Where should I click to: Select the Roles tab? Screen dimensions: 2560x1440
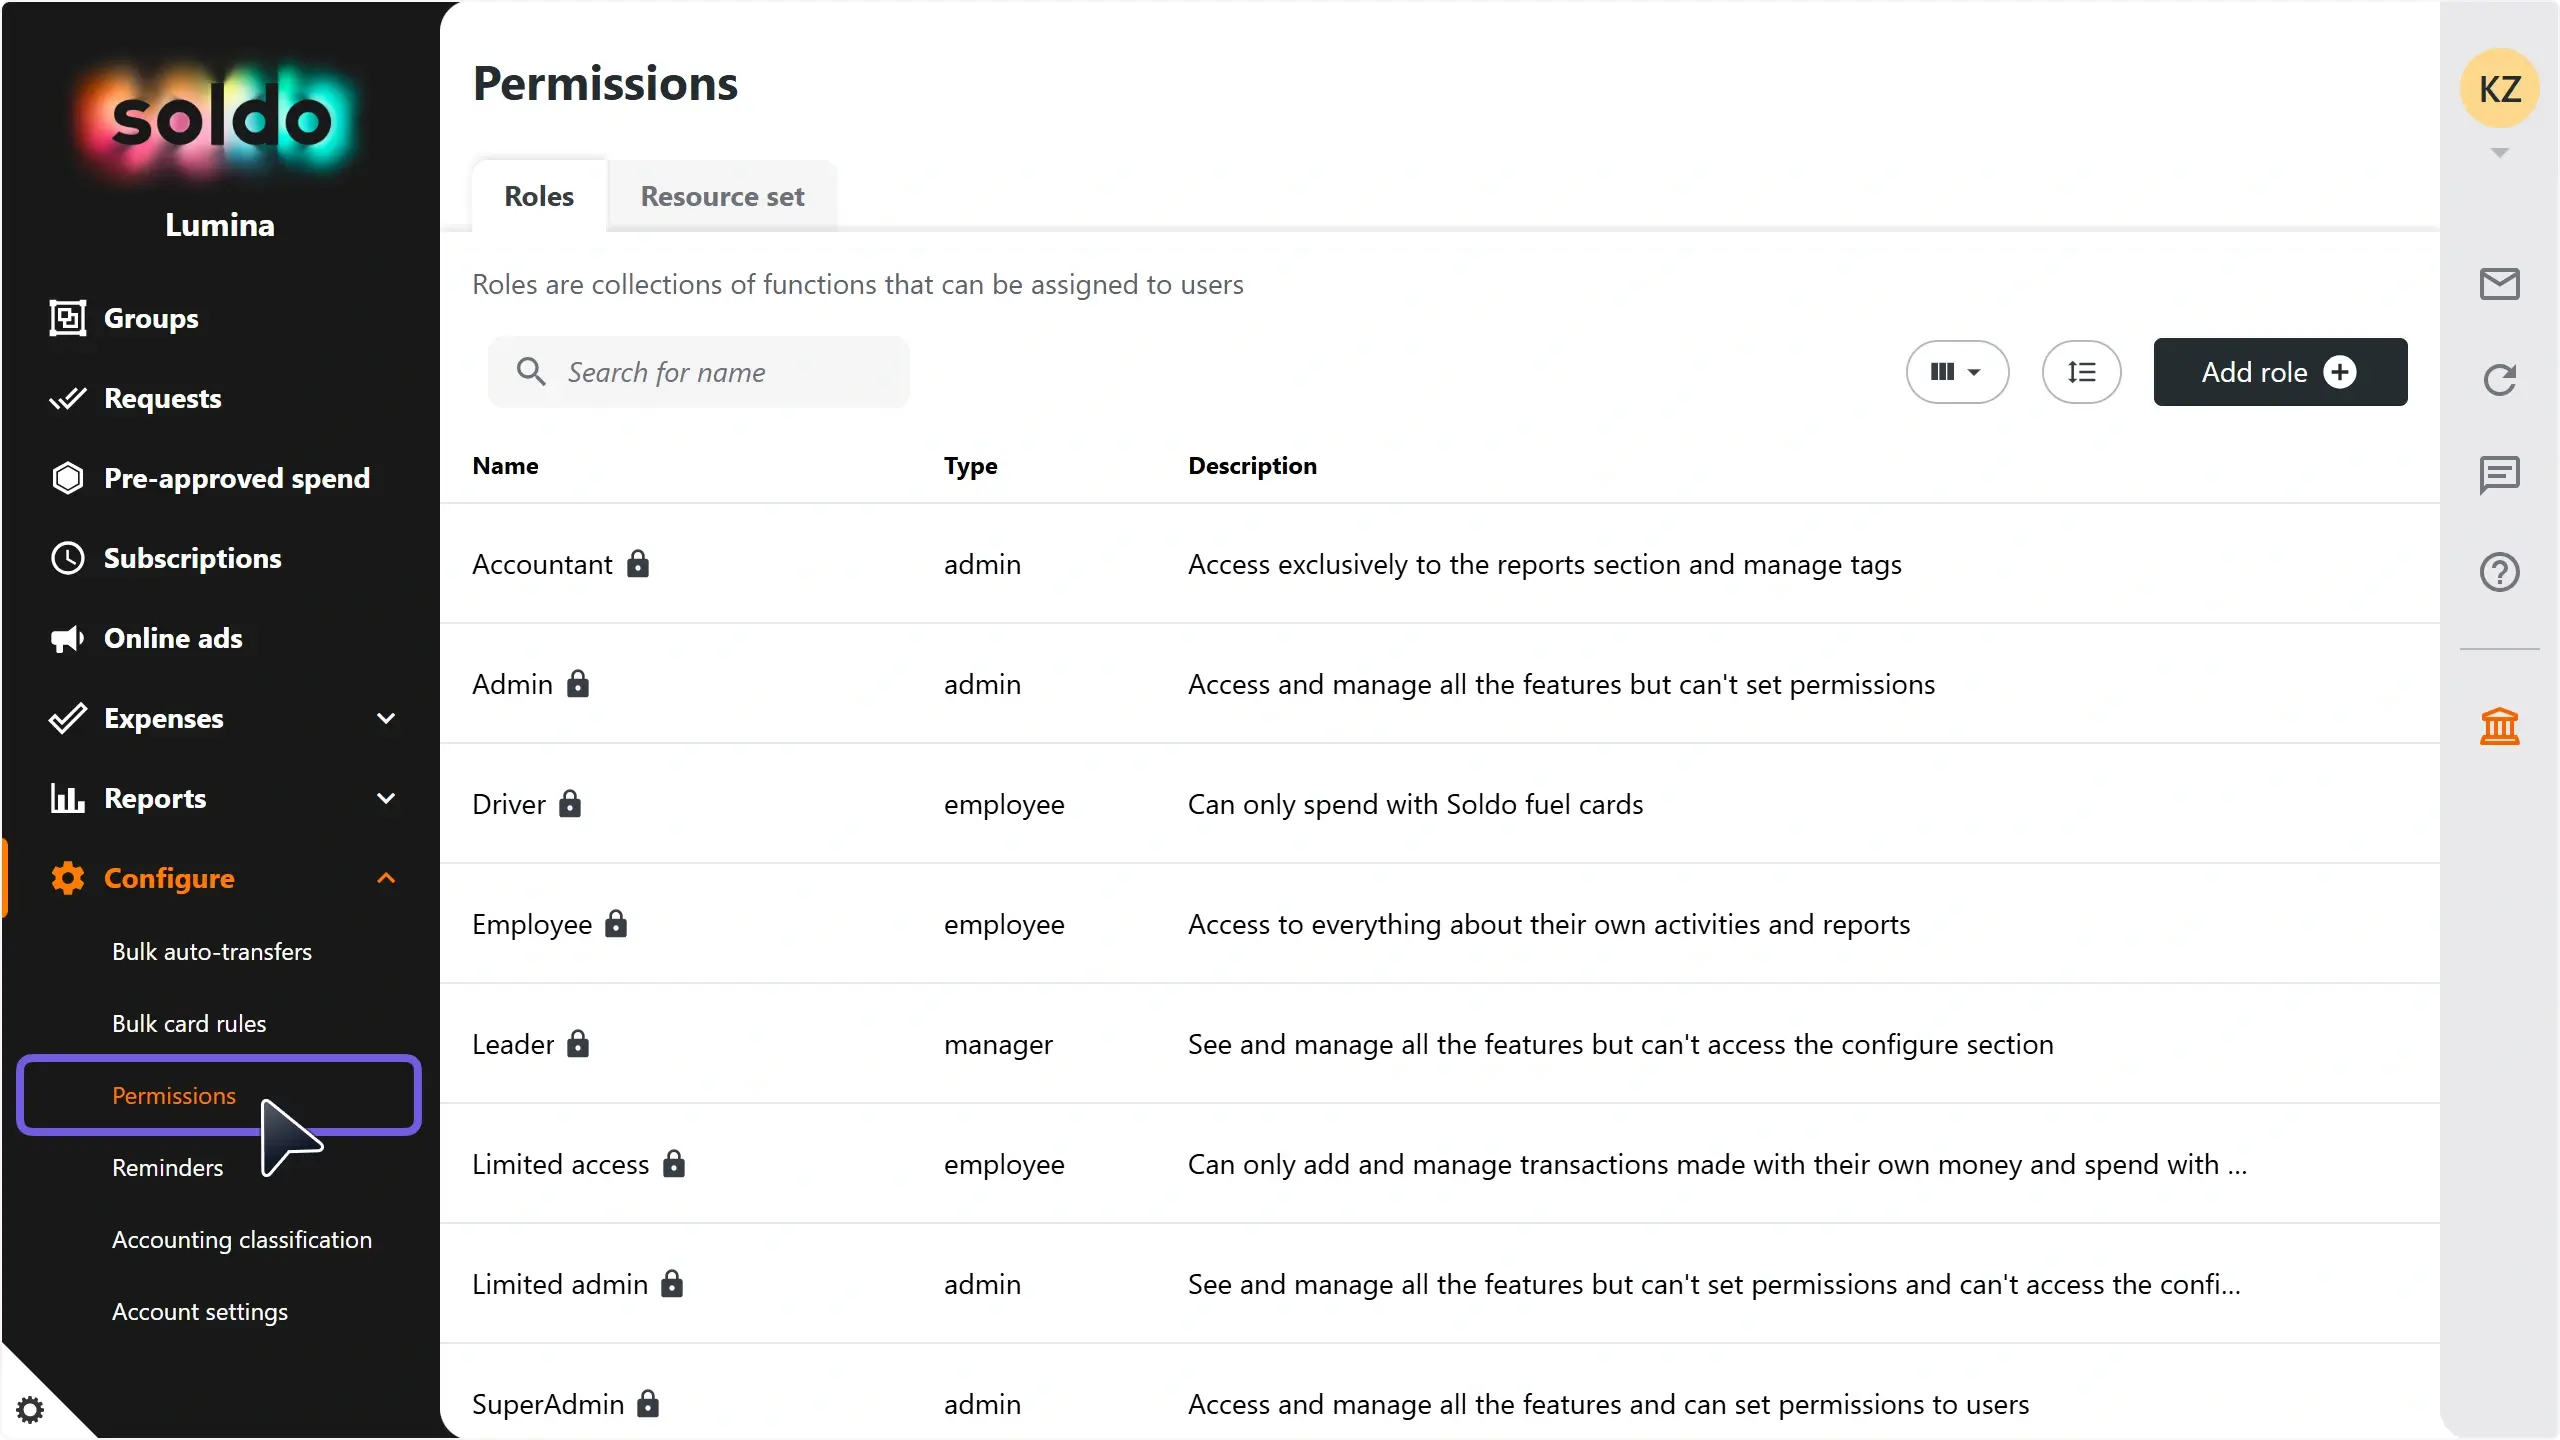(x=539, y=196)
